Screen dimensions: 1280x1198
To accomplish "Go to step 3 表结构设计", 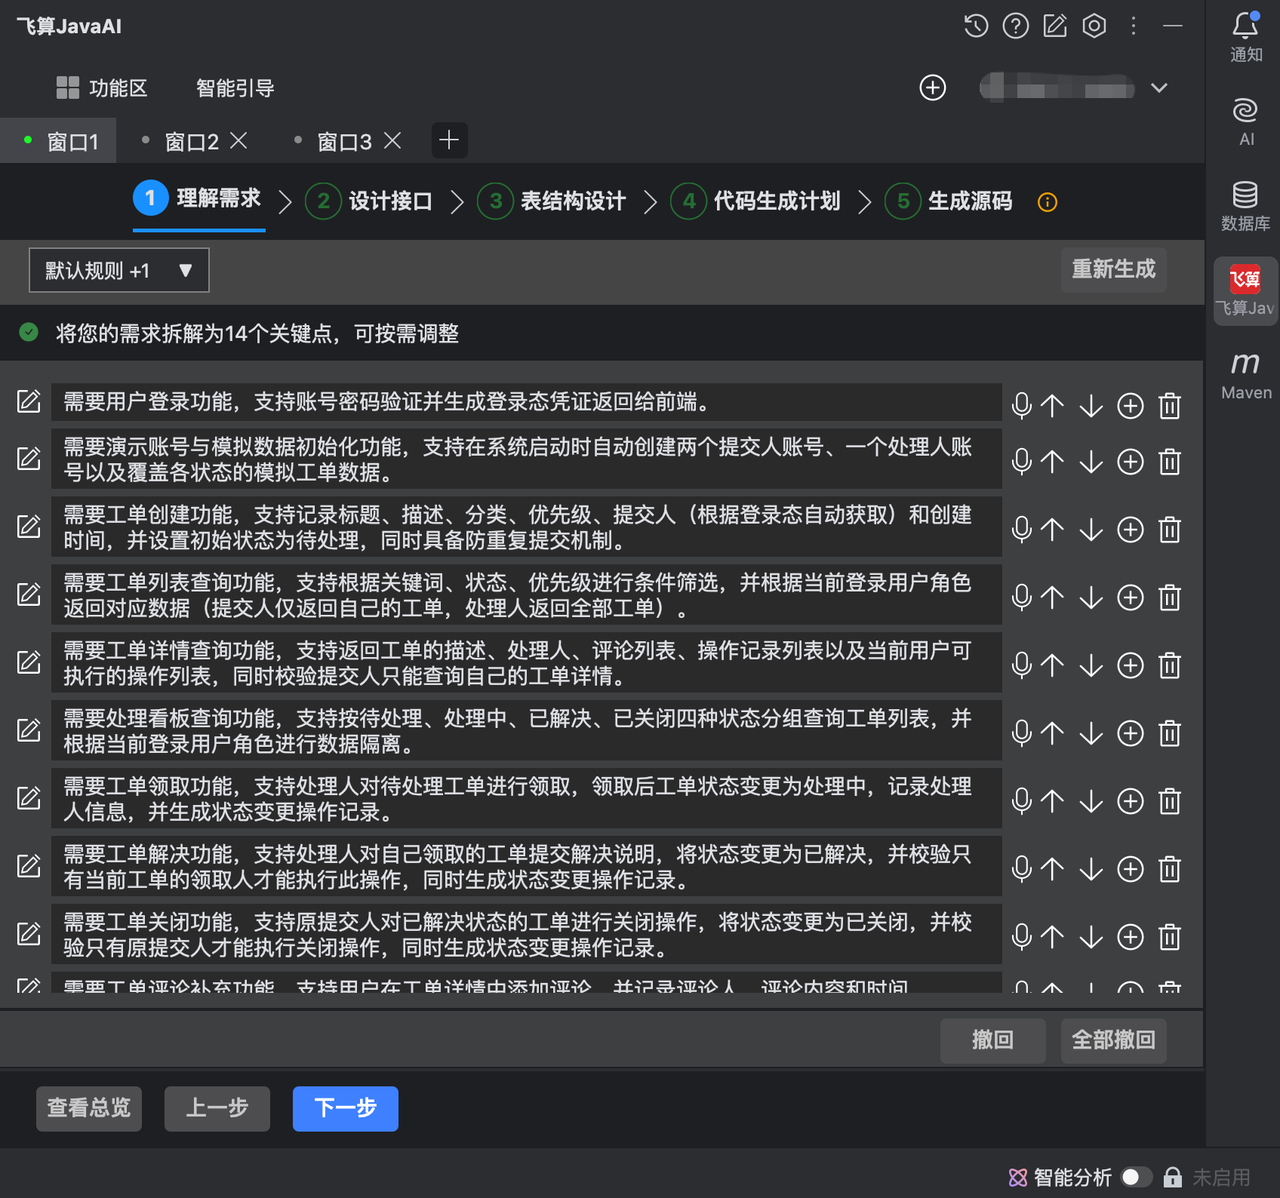I will [x=552, y=201].
